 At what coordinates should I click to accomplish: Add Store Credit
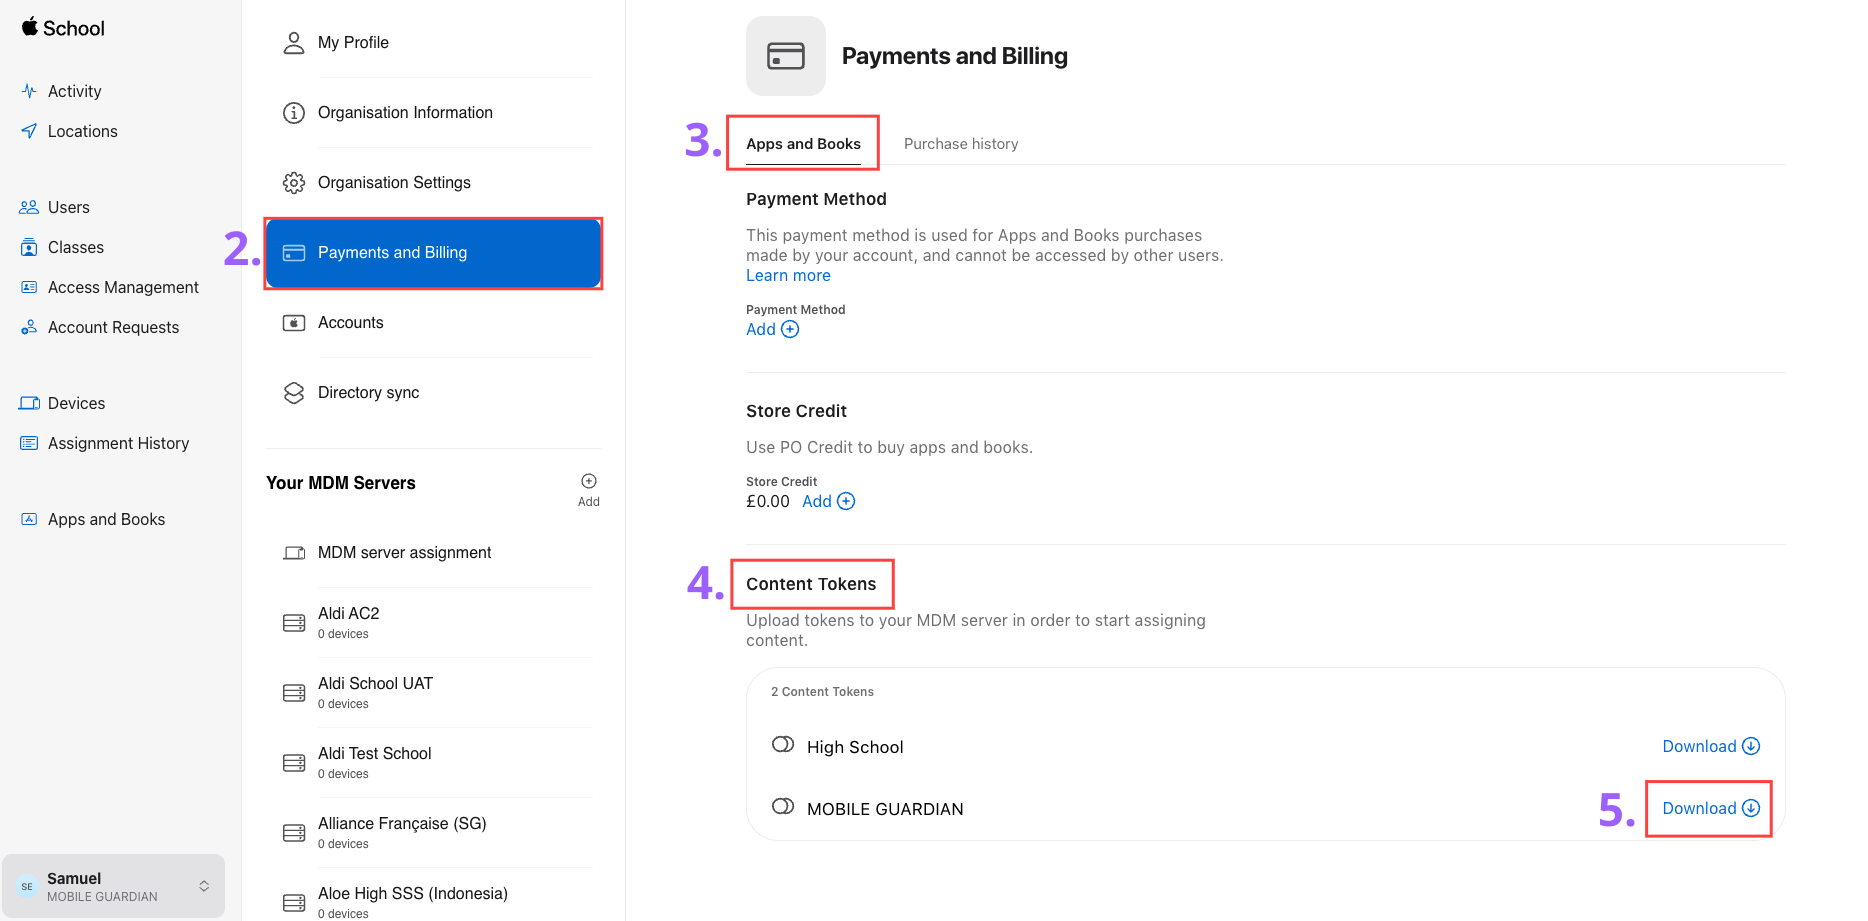(x=828, y=501)
